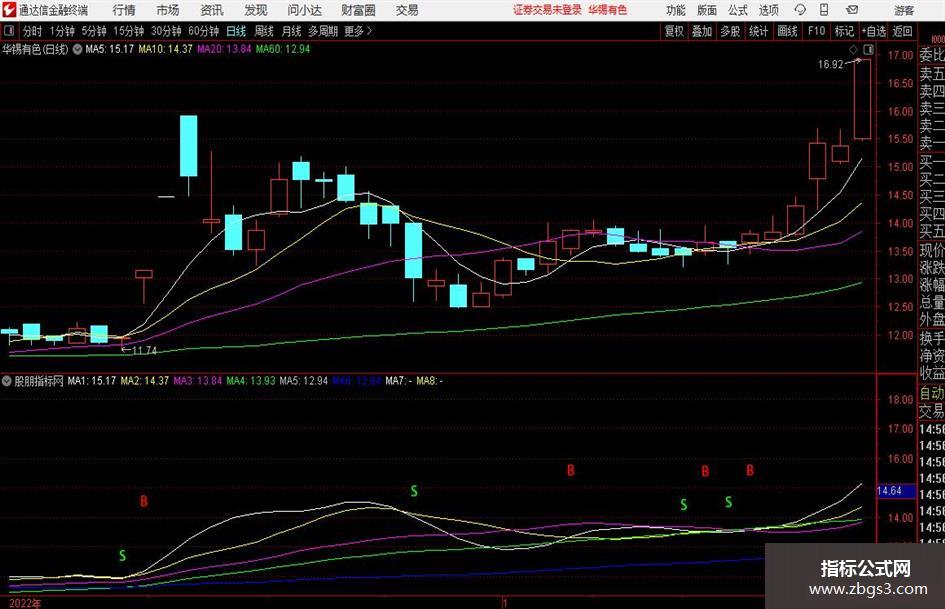Open the 交易 menu
The image size is (945, 609).
407,10
